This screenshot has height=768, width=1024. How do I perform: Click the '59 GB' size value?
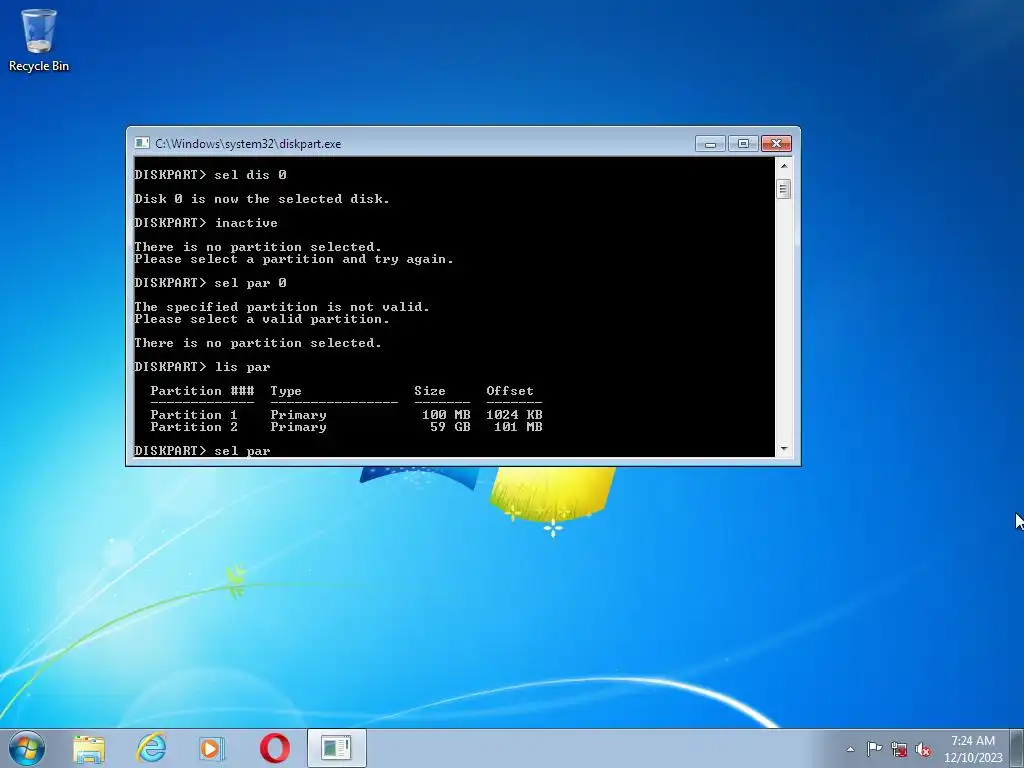450,427
